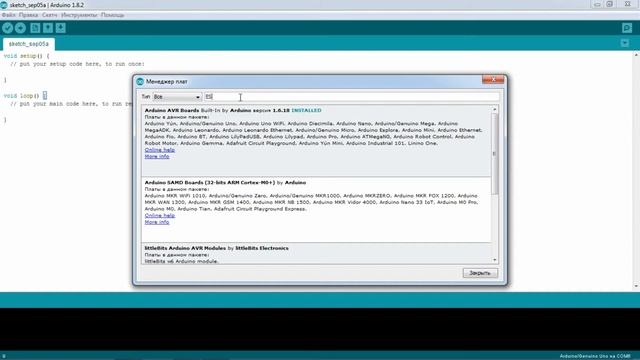The image size is (640, 360).
Task: Click the board list scroll down arrow
Action: 495,260
